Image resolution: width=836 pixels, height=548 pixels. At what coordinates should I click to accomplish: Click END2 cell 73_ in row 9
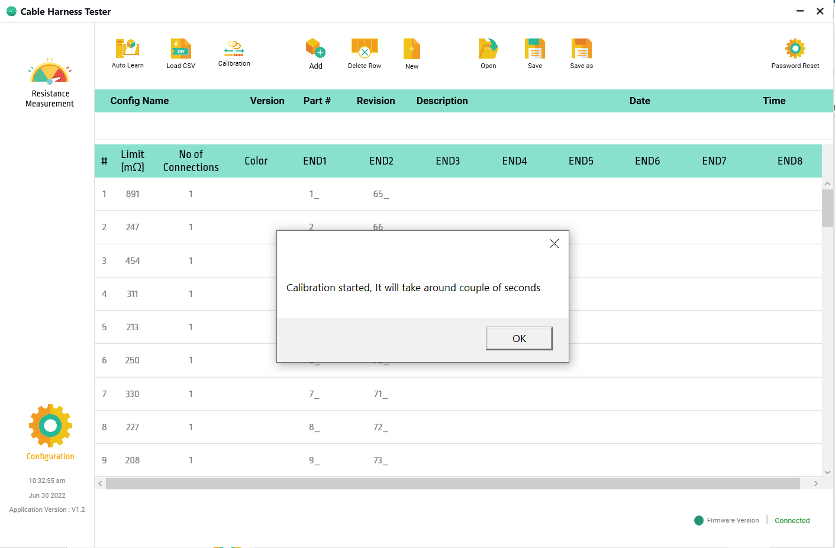point(381,460)
